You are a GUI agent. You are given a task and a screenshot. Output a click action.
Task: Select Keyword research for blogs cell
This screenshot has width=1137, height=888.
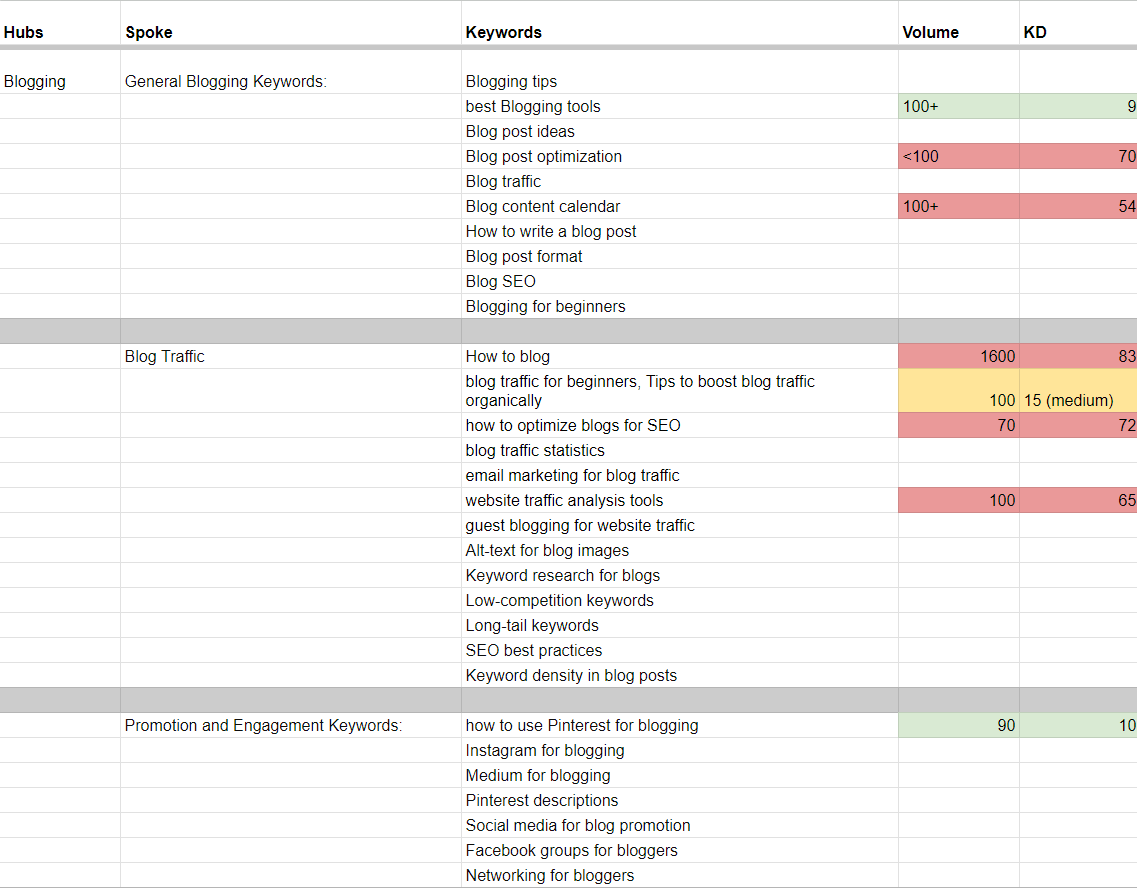click(x=679, y=576)
